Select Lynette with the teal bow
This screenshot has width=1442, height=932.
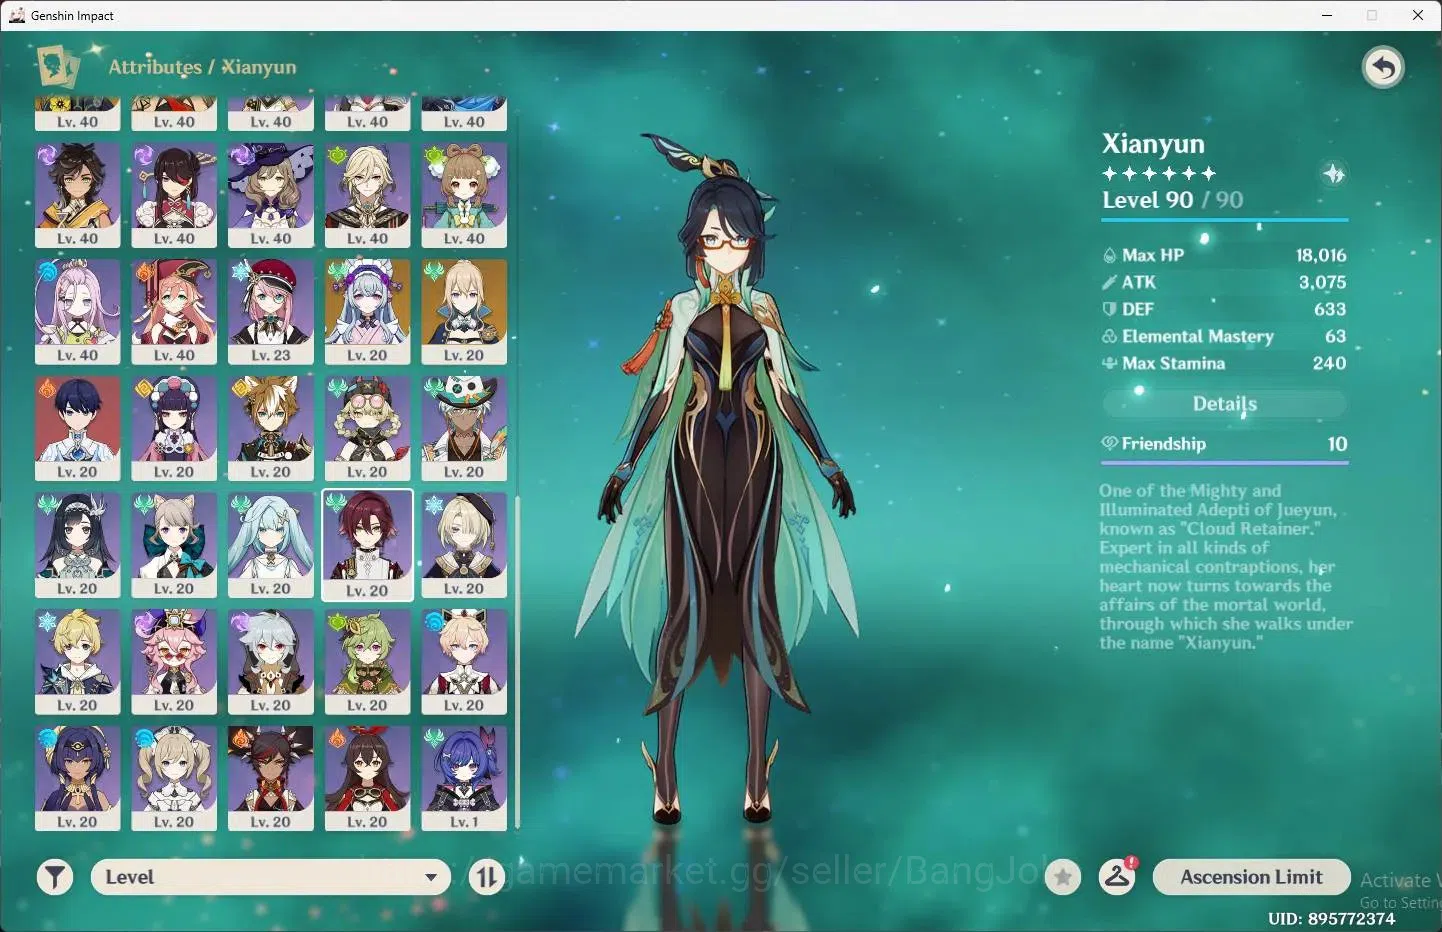coord(174,546)
